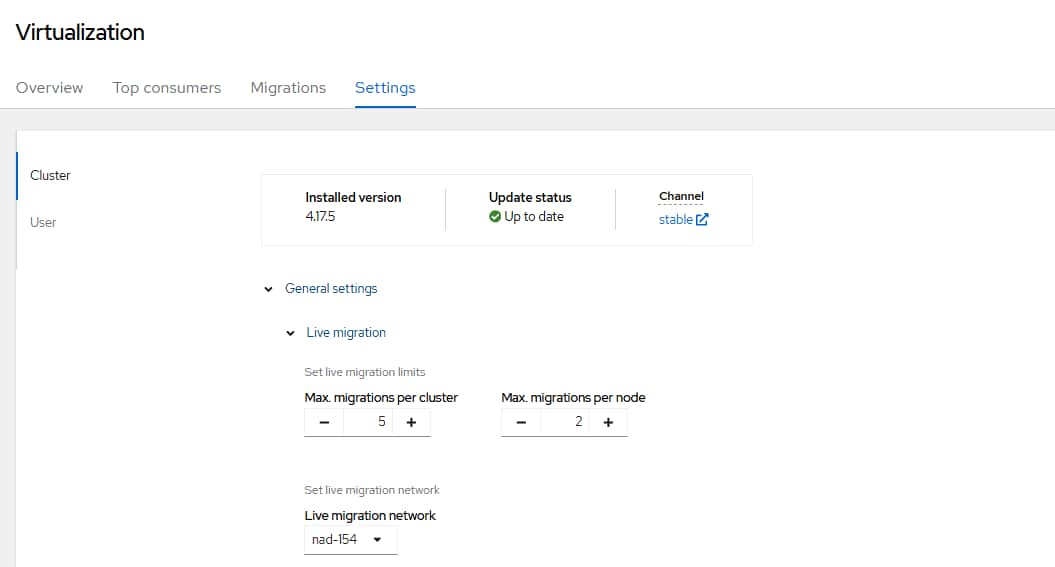Click Up to date status text
The width and height of the screenshot is (1055, 567).
click(x=534, y=217)
